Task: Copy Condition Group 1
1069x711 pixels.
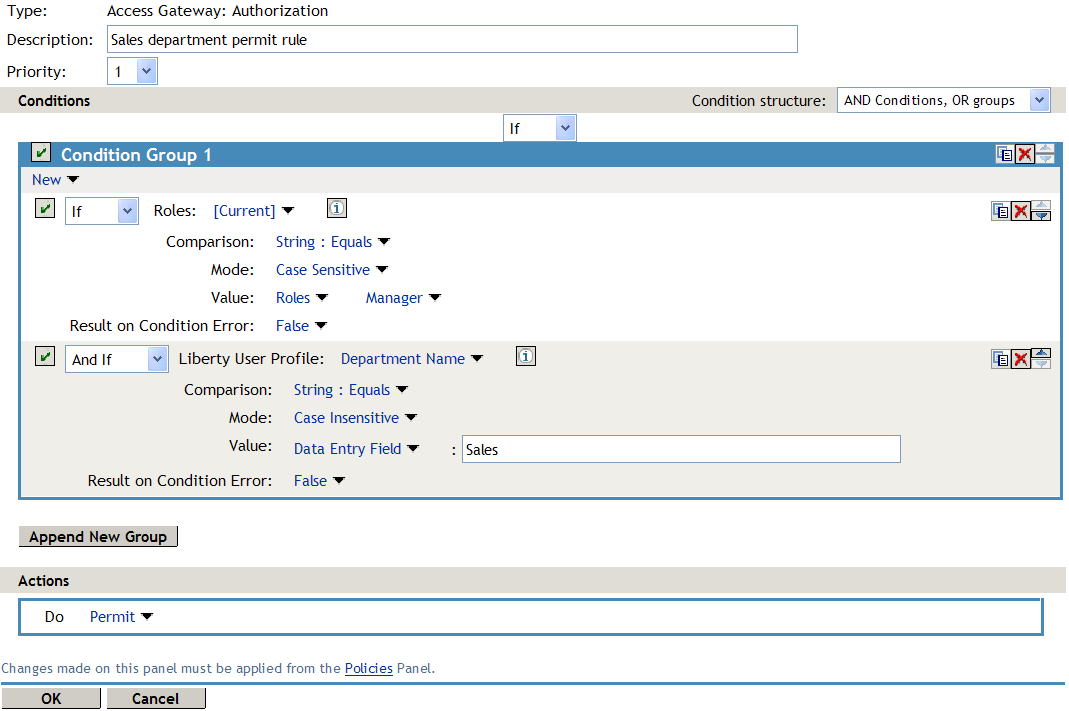Action: tap(1004, 154)
